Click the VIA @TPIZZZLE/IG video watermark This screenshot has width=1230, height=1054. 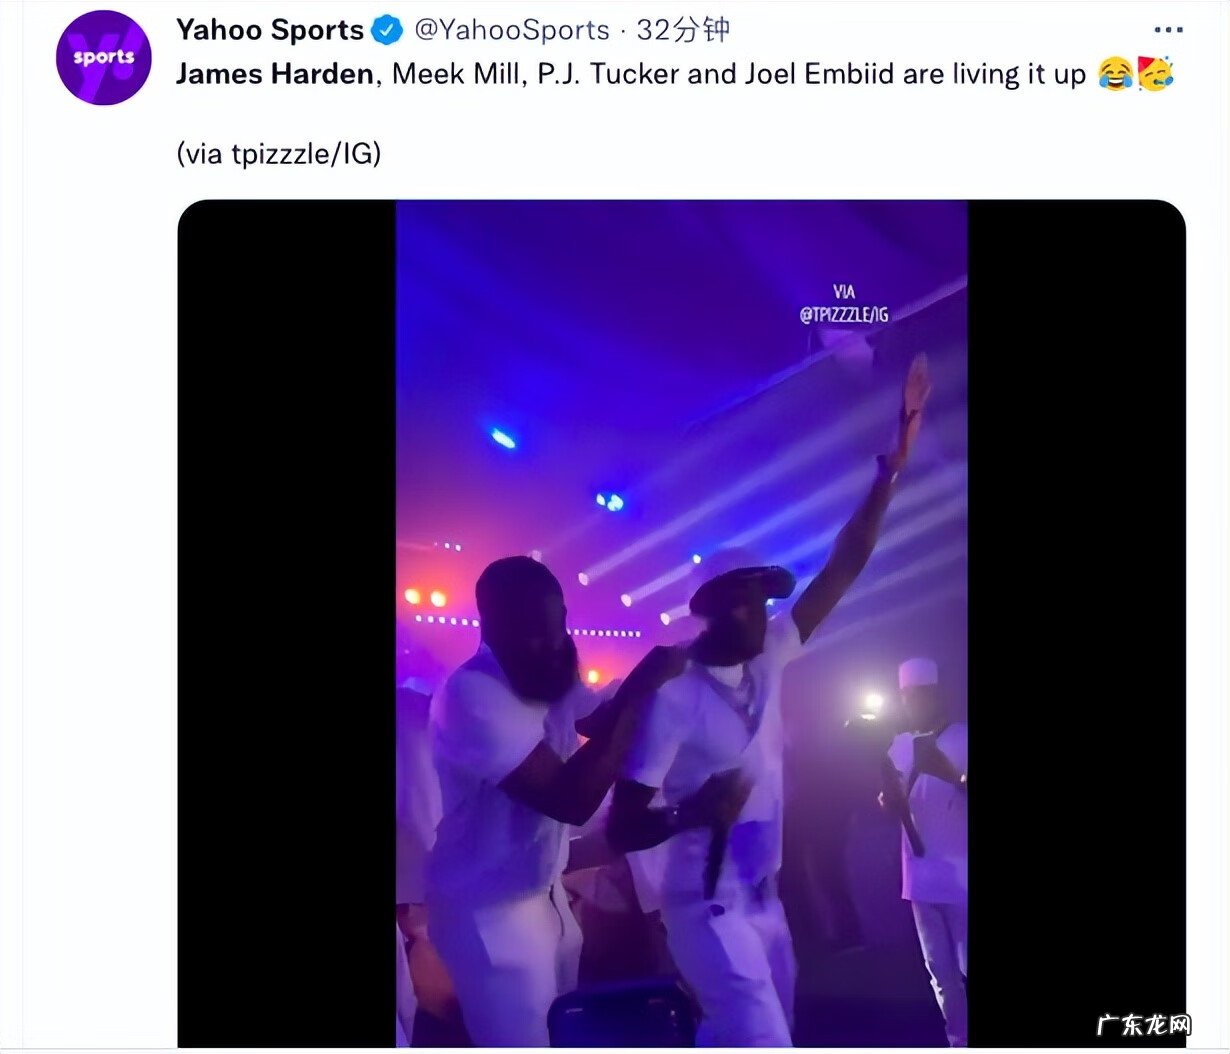coord(844,303)
